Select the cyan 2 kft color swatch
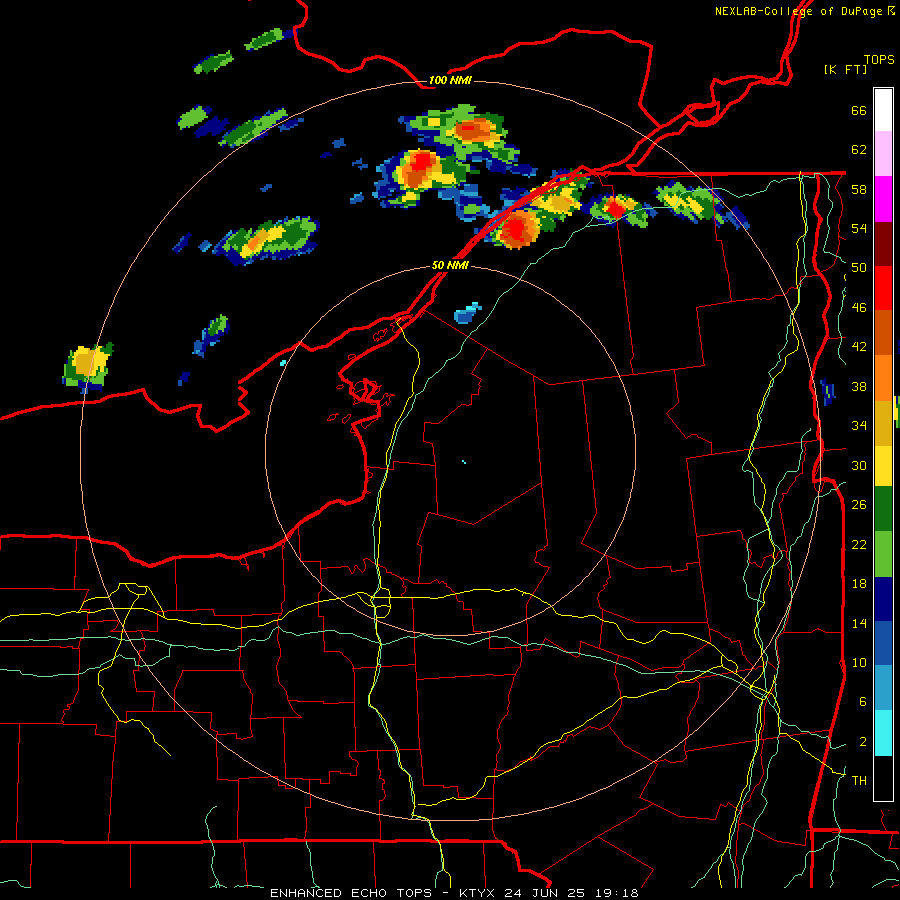 (883, 733)
